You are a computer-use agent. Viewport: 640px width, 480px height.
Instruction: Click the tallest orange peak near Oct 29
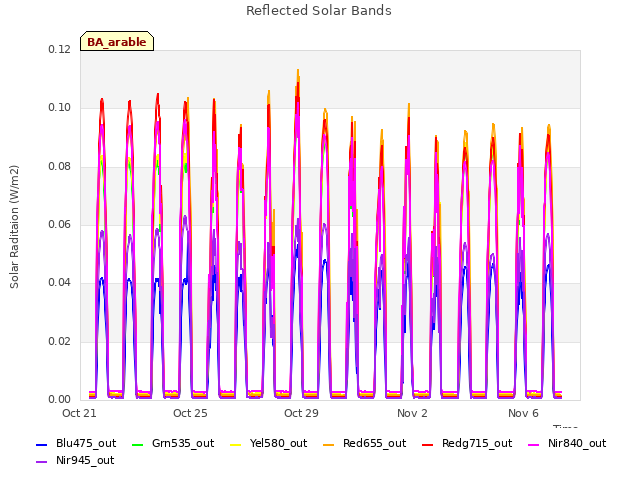298,73
